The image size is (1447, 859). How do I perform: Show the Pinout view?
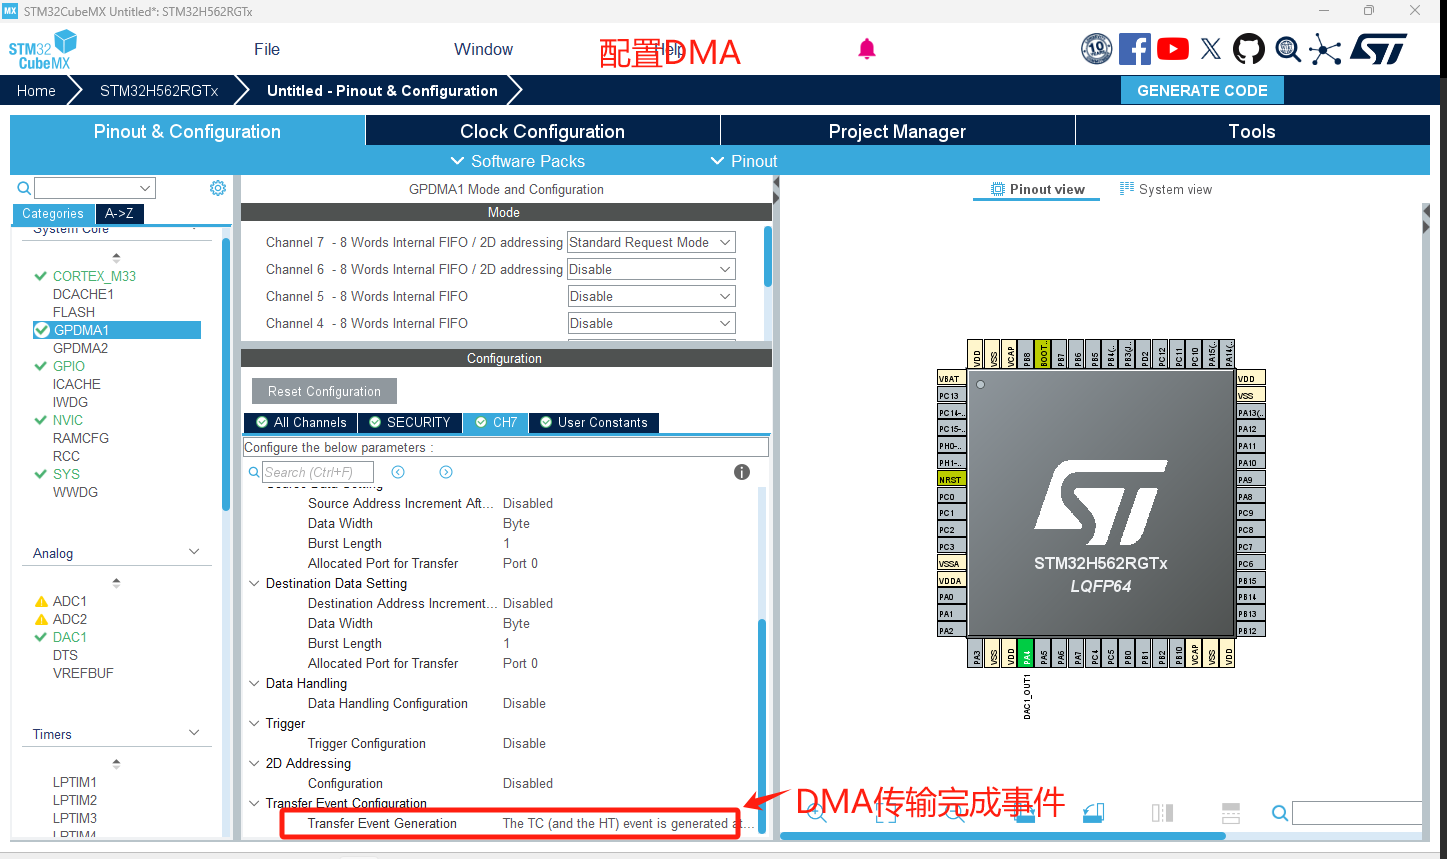tap(1037, 189)
